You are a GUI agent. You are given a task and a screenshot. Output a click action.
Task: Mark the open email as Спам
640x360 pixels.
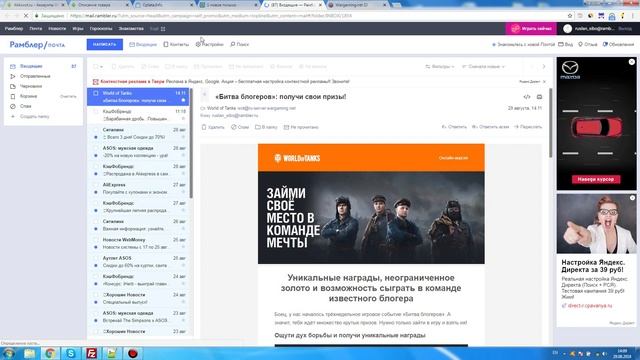[240, 127]
